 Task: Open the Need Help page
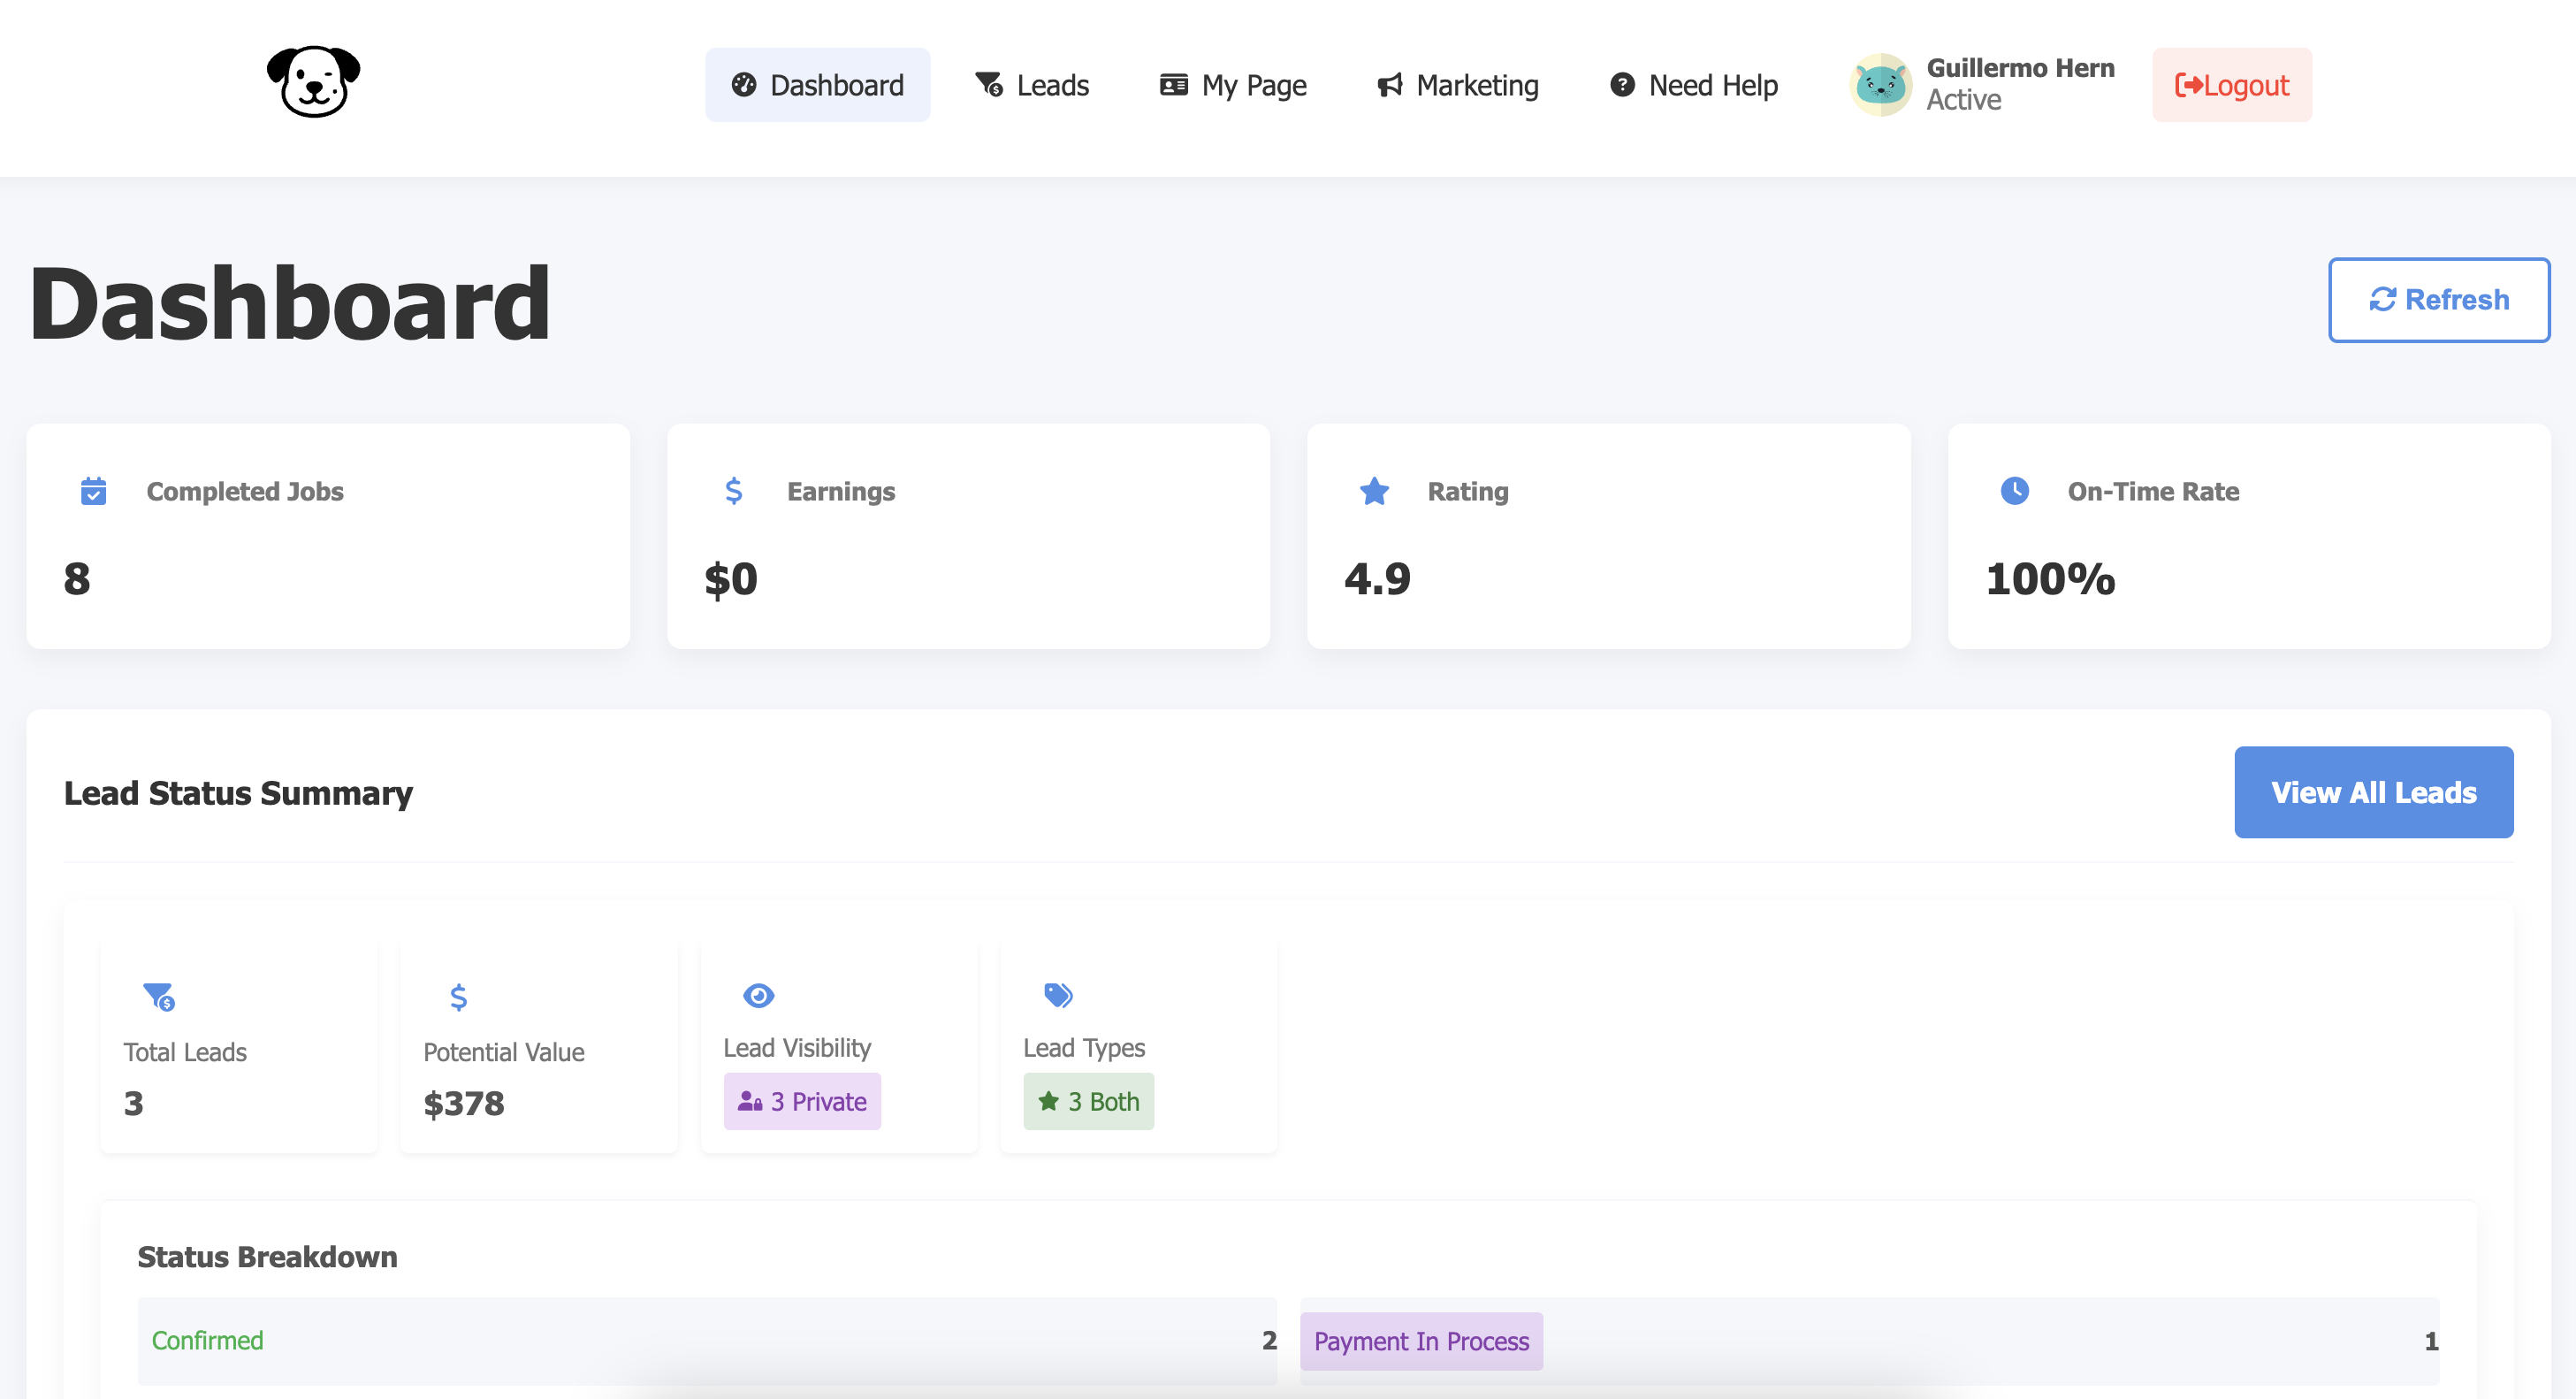coord(1693,85)
